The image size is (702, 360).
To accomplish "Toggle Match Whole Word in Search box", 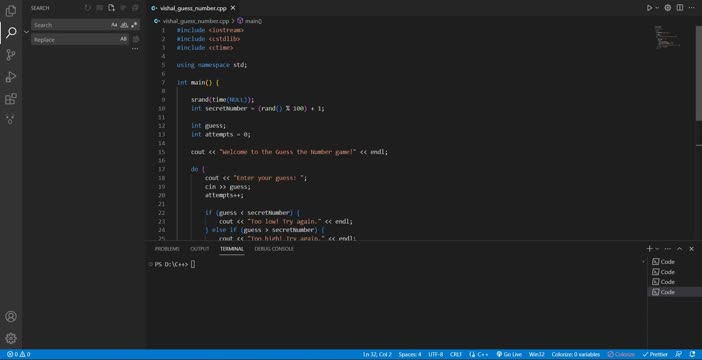I will pyautogui.click(x=124, y=25).
